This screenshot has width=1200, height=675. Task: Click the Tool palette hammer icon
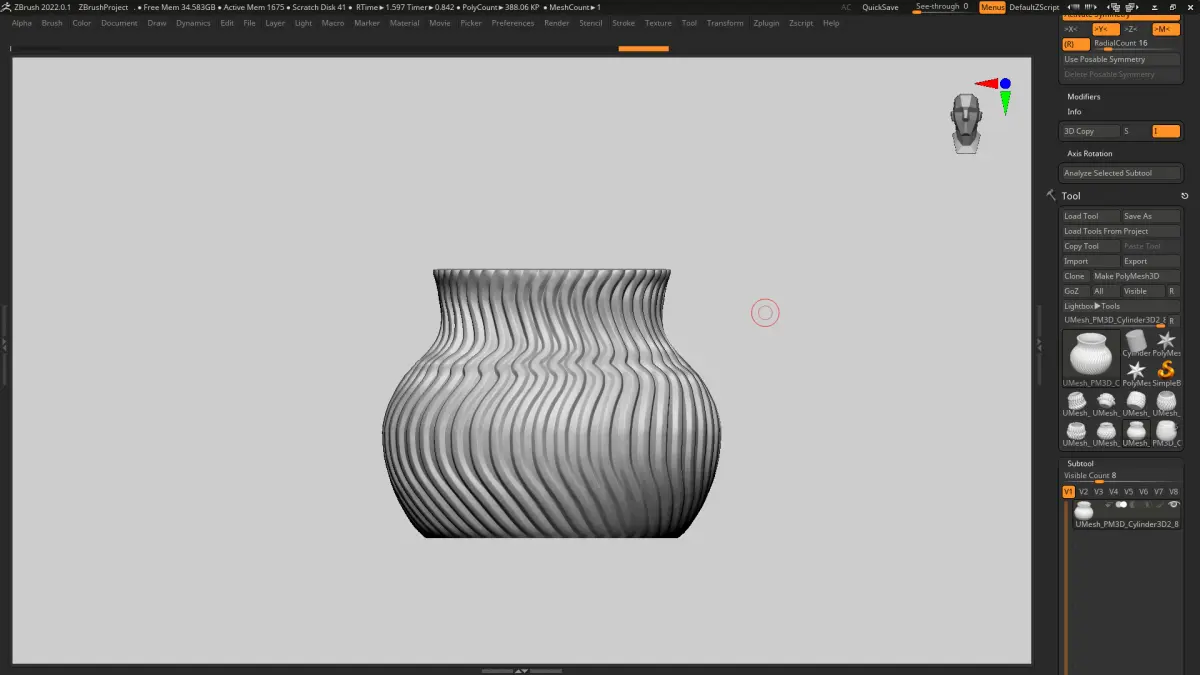pyautogui.click(x=1051, y=195)
